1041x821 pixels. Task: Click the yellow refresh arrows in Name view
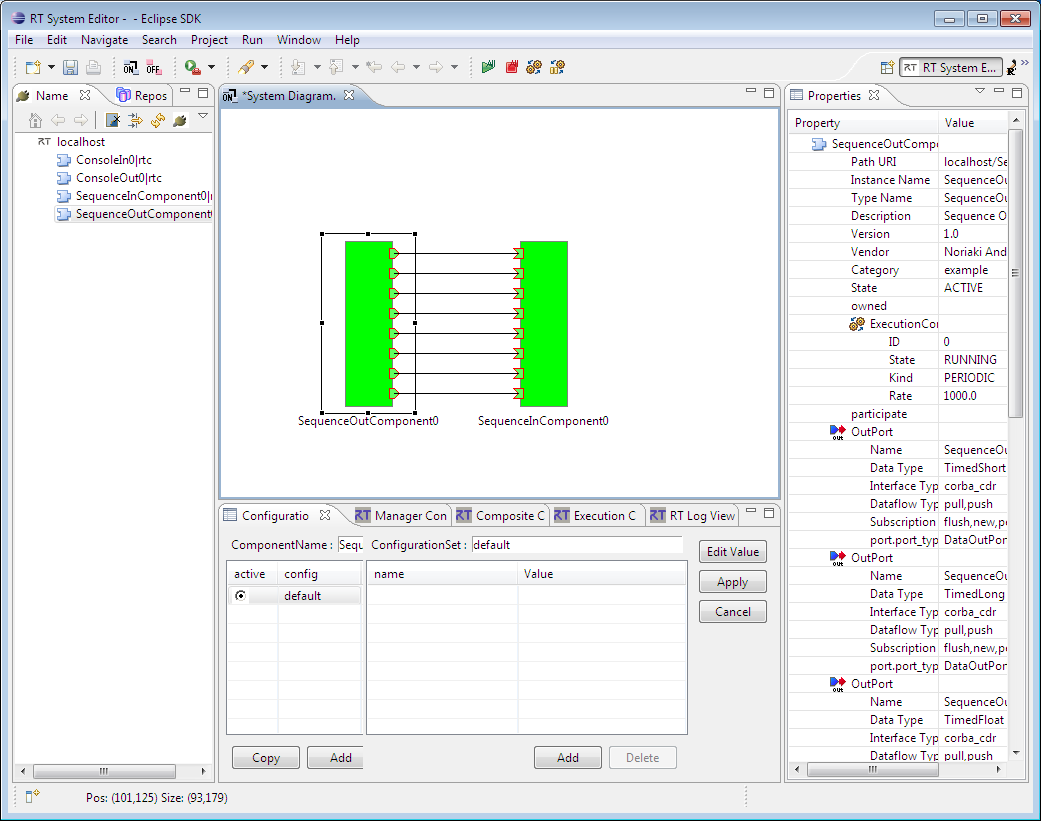[x=158, y=121]
